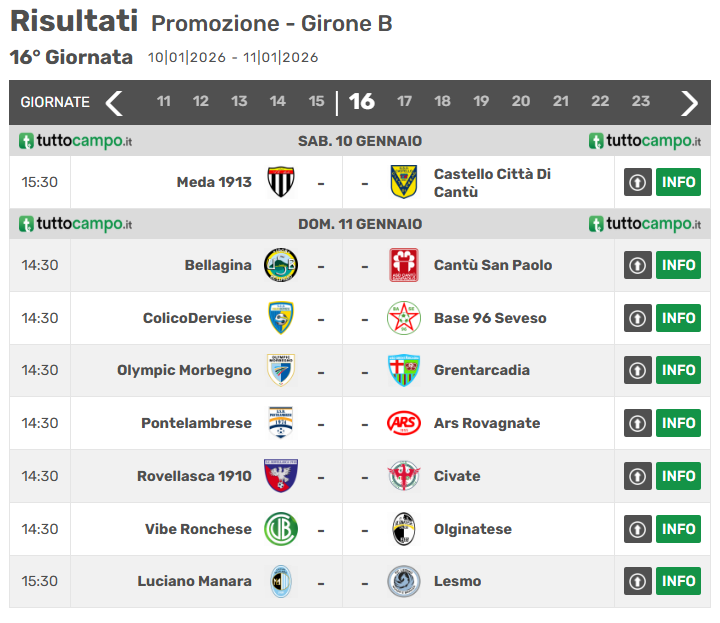Select giornata 17 tab
The width and height of the screenshot is (720, 623).
[x=404, y=102]
